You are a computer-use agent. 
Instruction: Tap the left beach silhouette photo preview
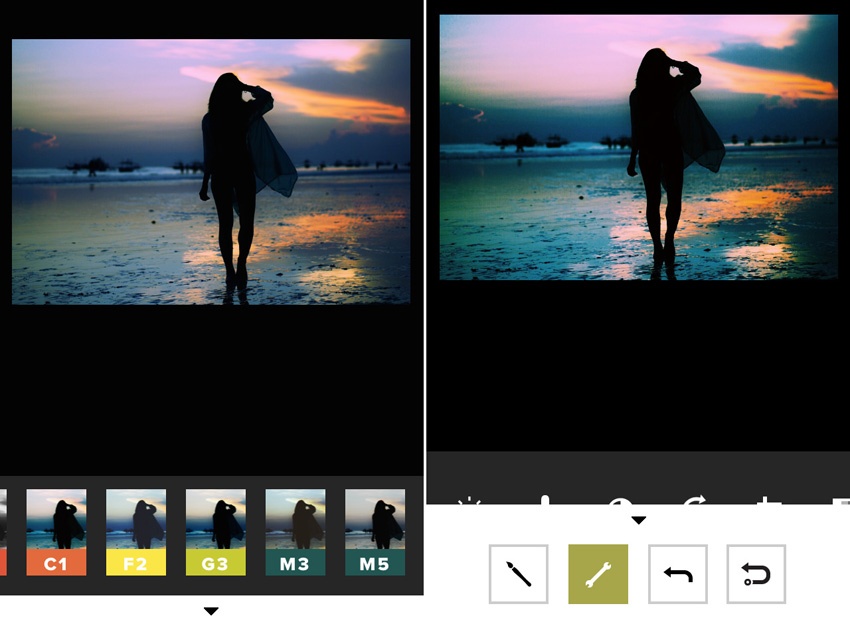point(211,171)
